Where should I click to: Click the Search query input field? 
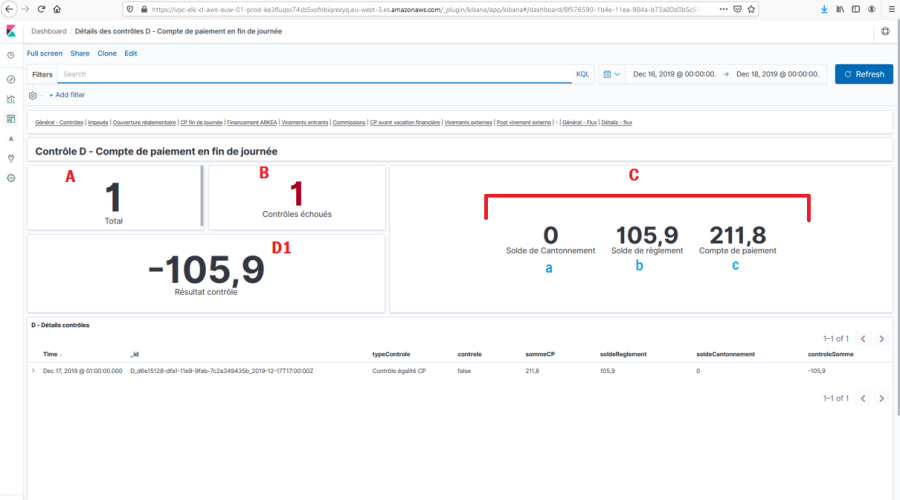tap(310, 74)
